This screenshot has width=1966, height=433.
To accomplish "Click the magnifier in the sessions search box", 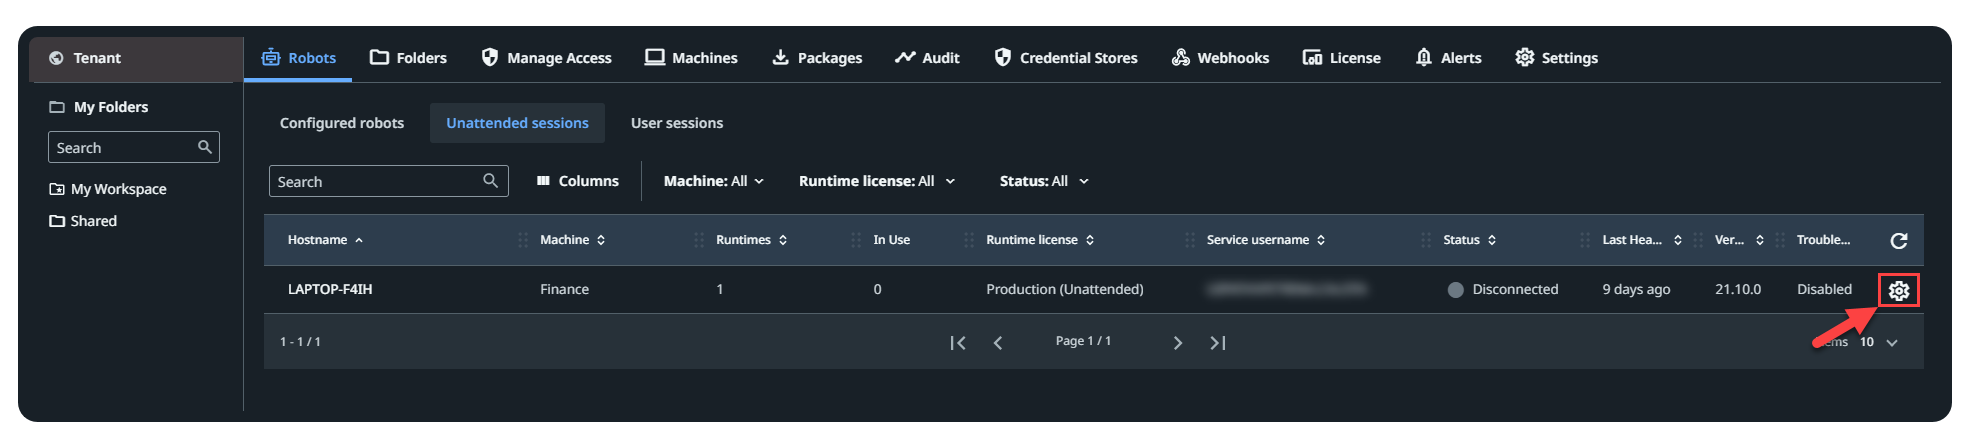I will tap(490, 181).
